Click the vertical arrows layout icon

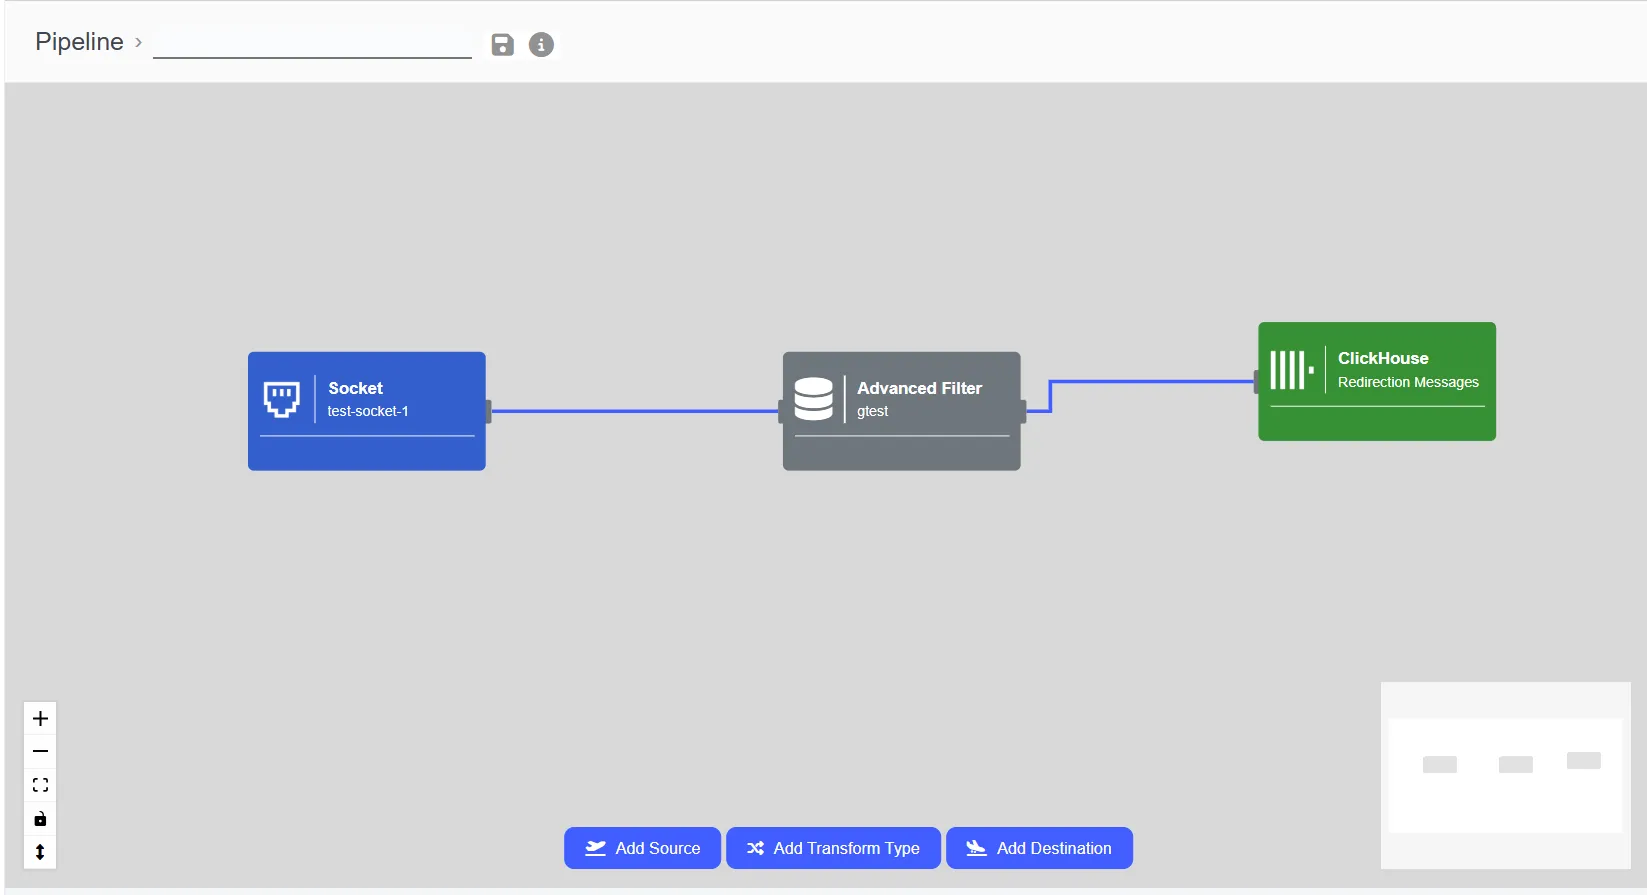(40, 852)
